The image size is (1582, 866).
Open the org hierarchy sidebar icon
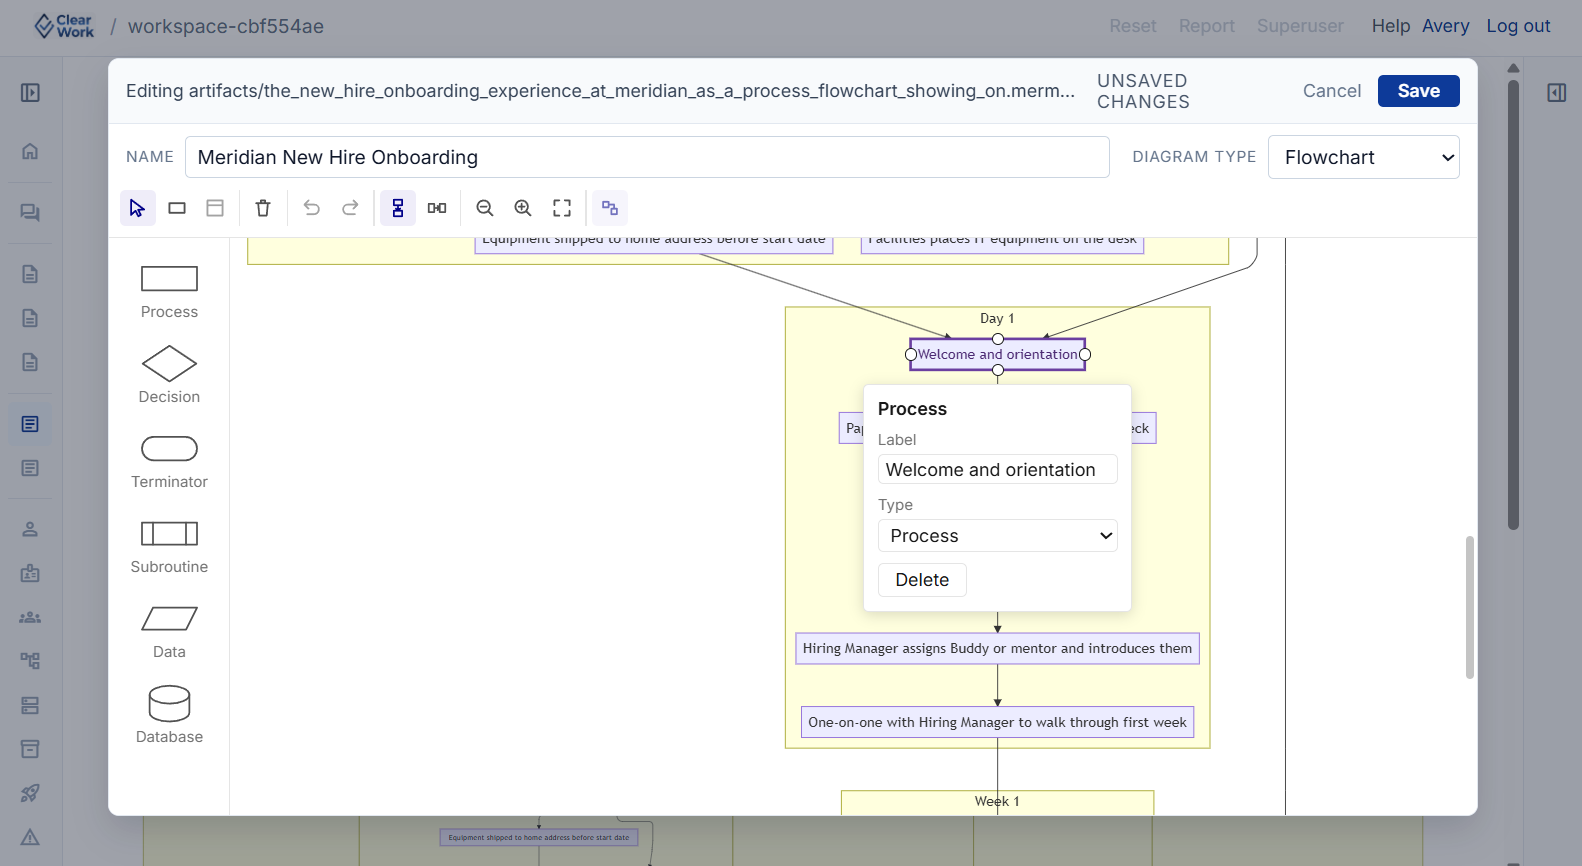pyautogui.click(x=30, y=661)
